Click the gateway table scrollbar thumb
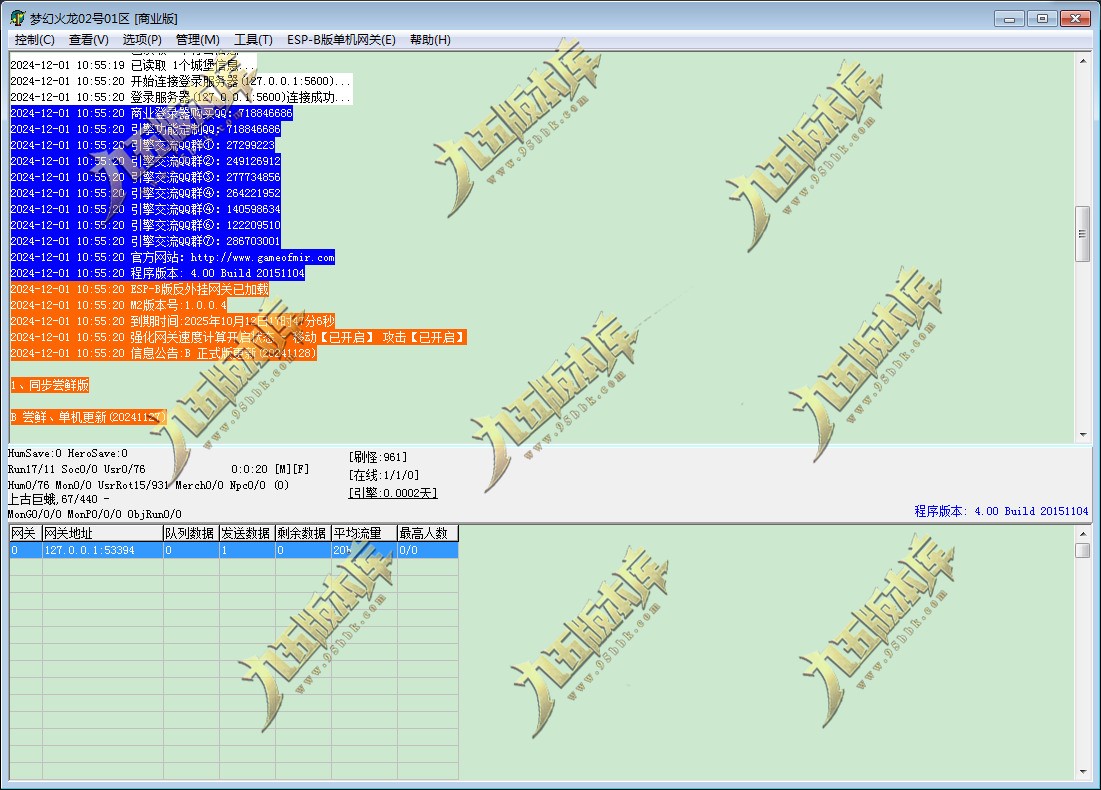Viewport: 1101px width, 790px height. pos(1083,550)
